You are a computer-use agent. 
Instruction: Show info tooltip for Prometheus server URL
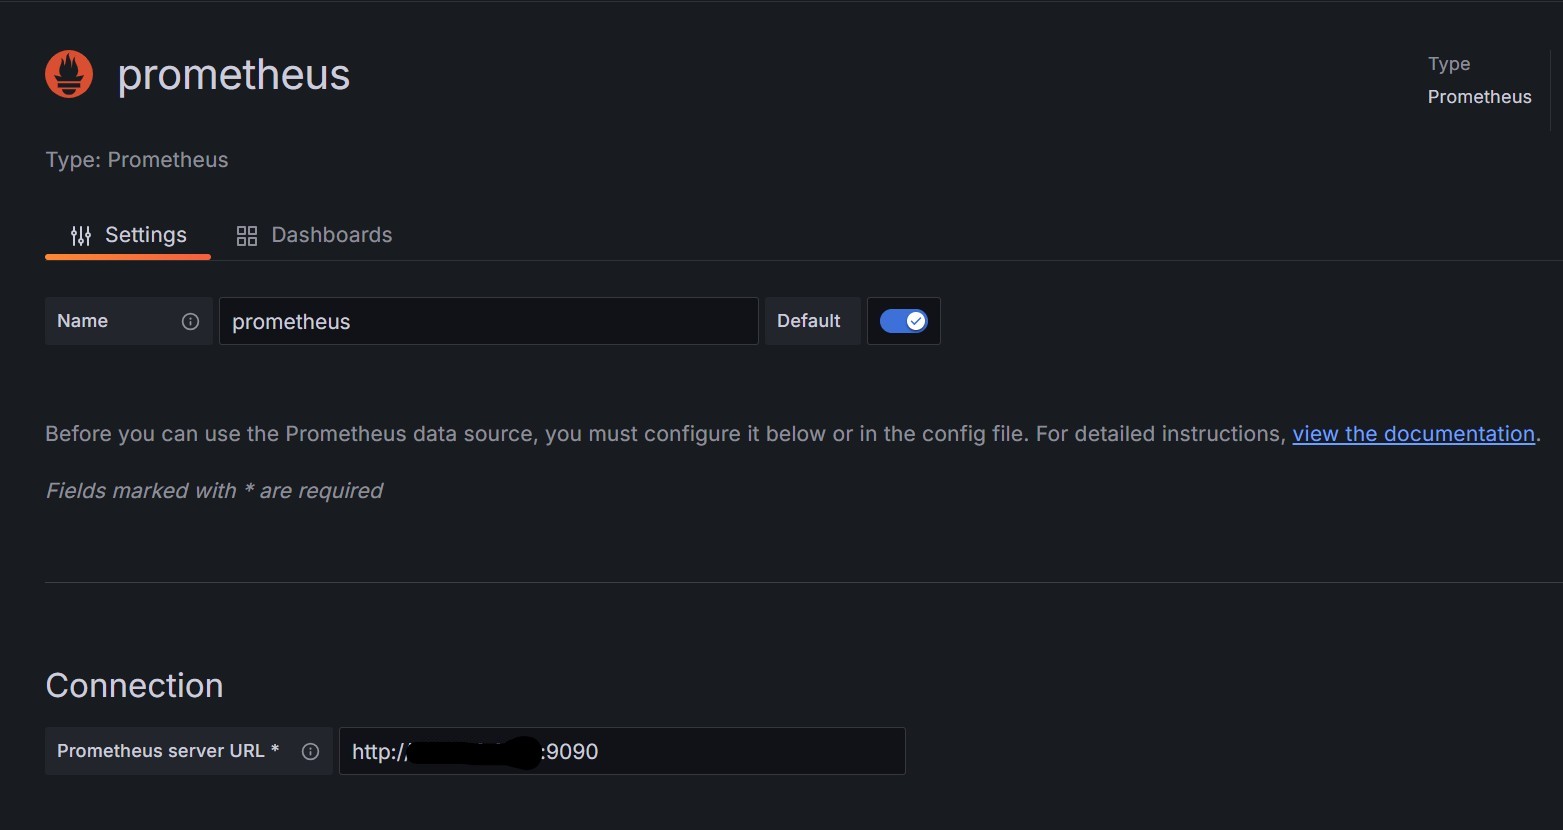pyautogui.click(x=310, y=751)
